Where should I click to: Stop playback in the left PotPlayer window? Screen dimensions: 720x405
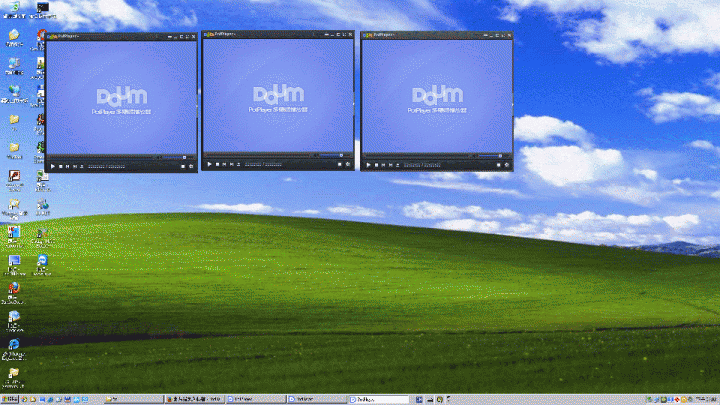click(x=61, y=166)
